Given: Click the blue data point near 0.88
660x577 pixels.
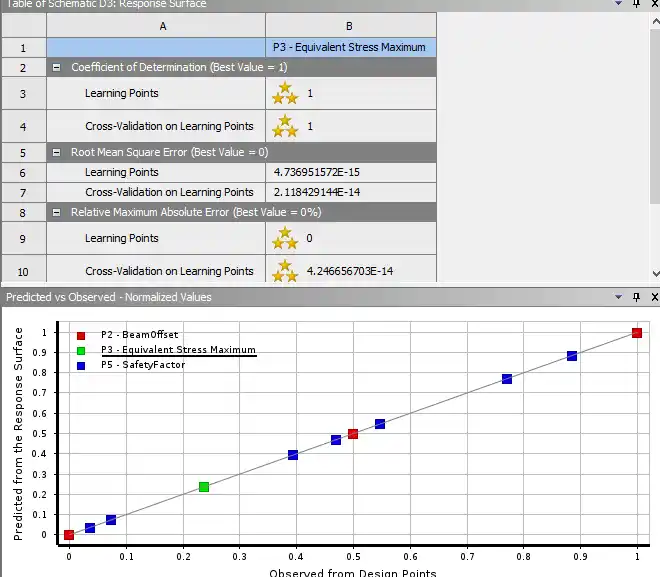Looking at the screenshot, I should pos(572,356).
